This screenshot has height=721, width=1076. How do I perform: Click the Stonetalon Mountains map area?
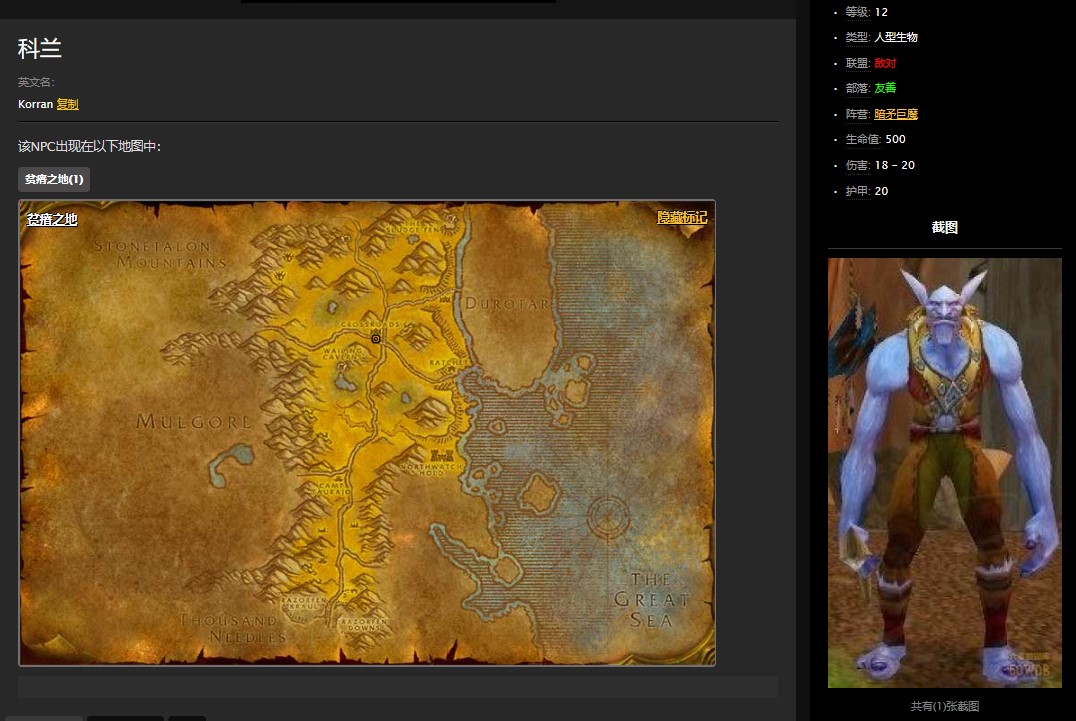pos(160,254)
